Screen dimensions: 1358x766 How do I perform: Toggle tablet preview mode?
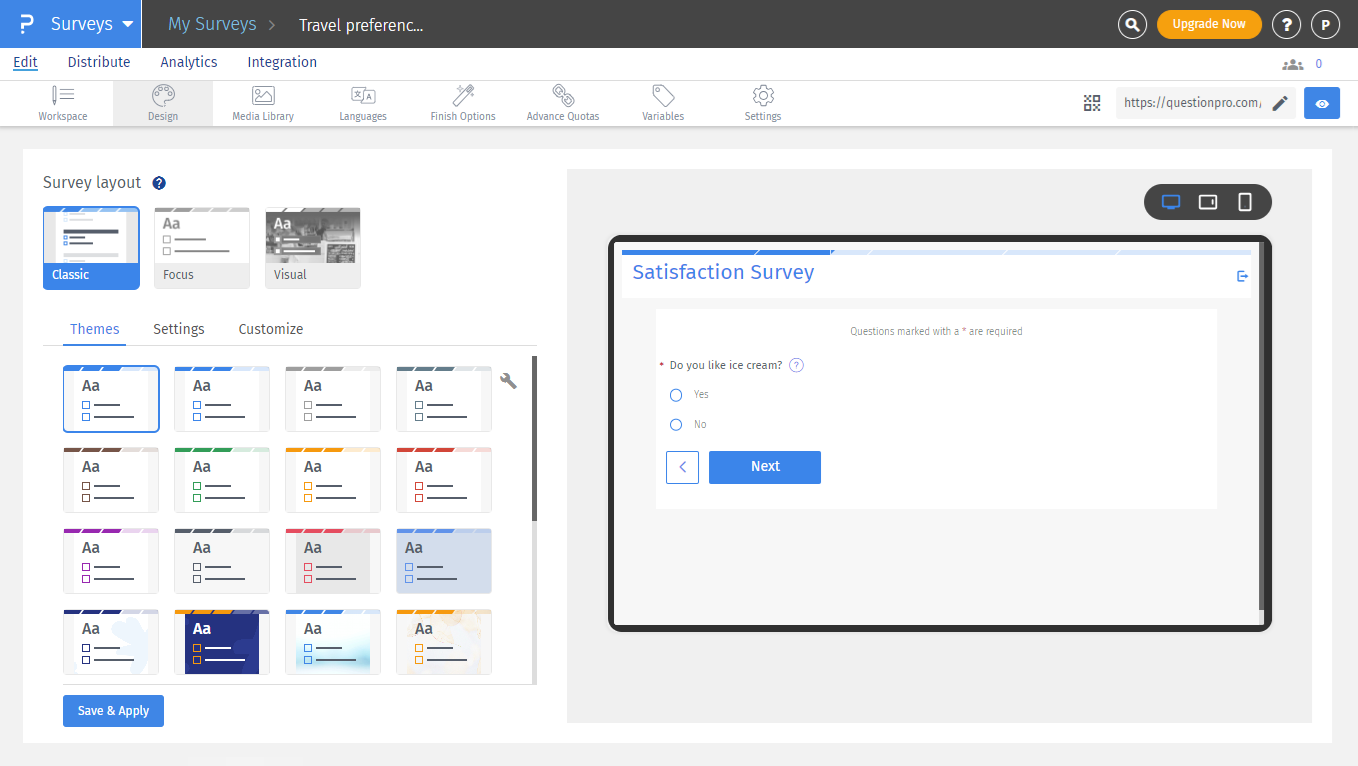(x=1208, y=201)
